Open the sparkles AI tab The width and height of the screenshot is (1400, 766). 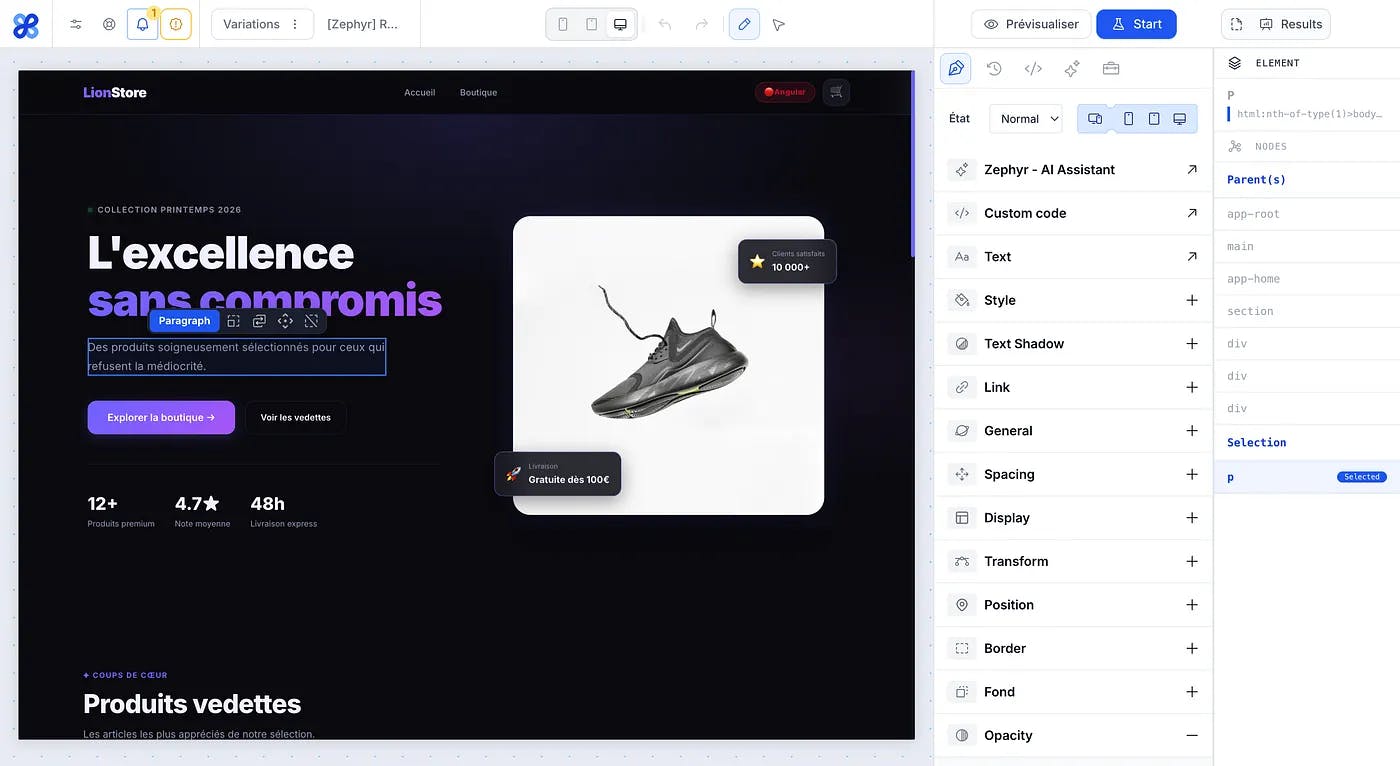click(x=1072, y=68)
